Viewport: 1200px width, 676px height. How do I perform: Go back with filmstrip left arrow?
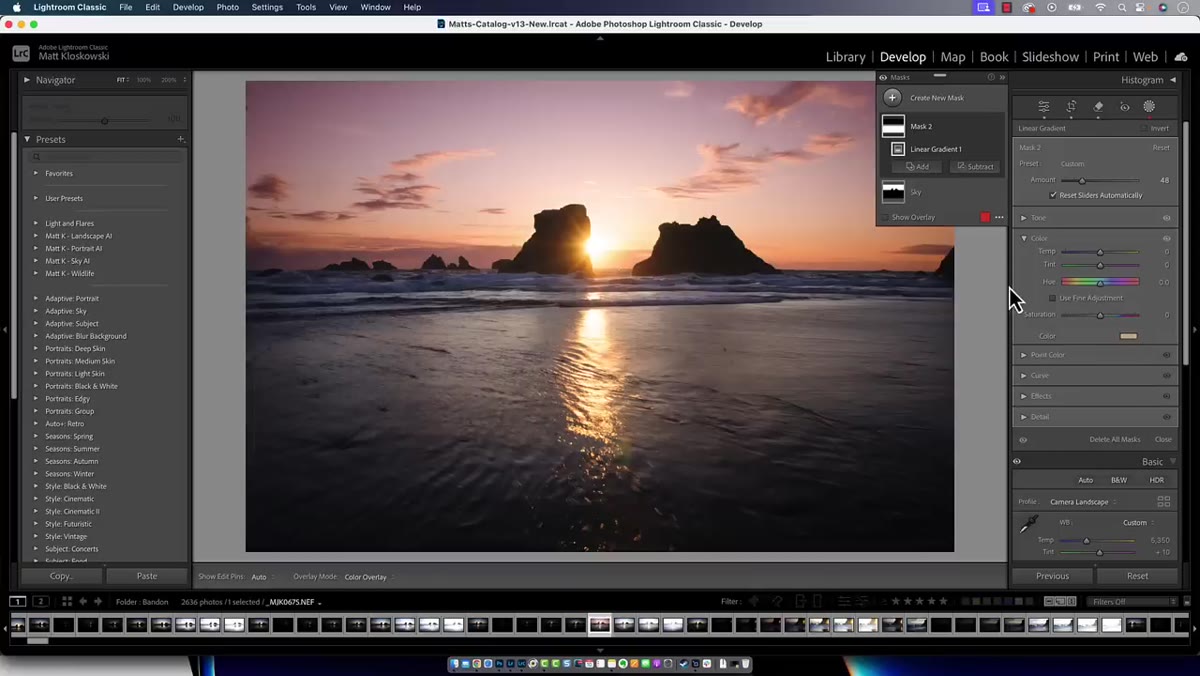83,601
